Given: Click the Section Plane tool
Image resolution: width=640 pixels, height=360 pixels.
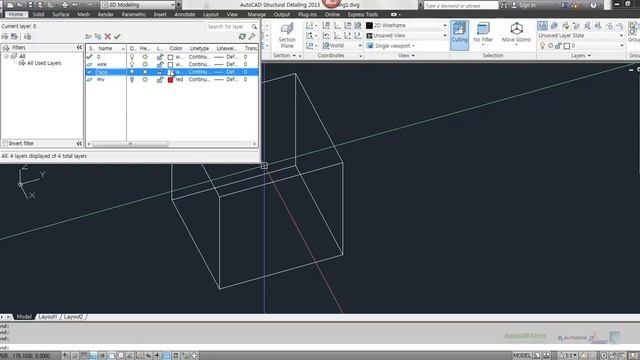Looking at the screenshot, I should pos(287,36).
